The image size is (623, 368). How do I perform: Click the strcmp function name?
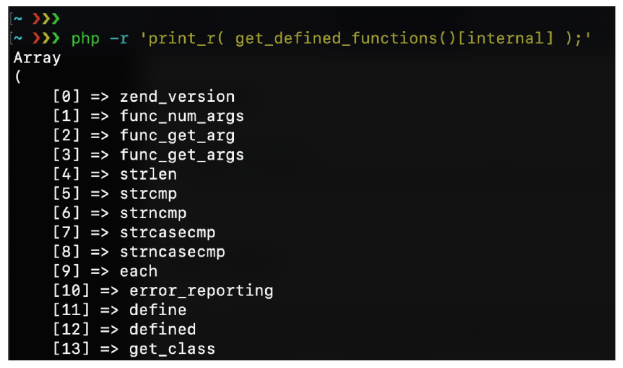pyautogui.click(x=148, y=194)
